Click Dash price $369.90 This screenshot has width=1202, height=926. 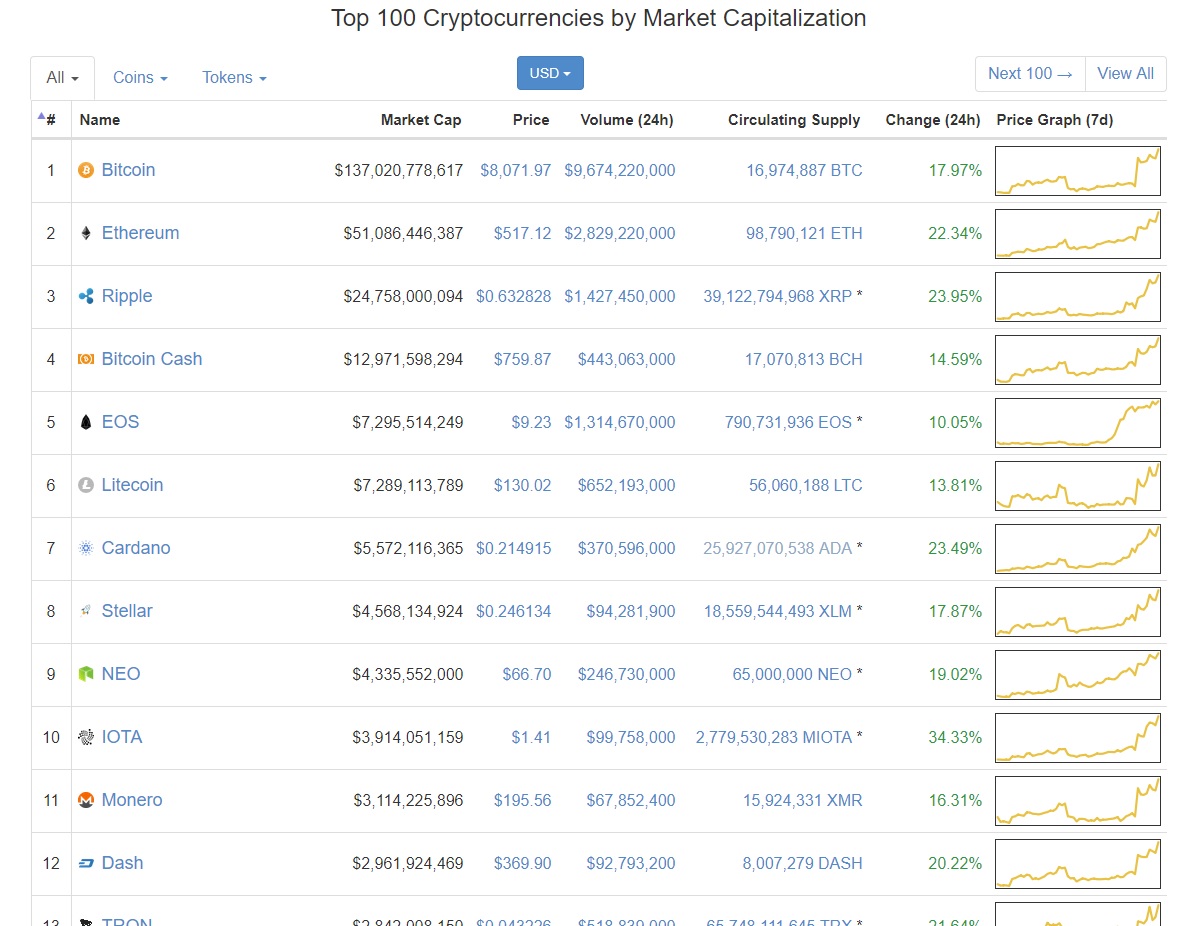coord(522,864)
